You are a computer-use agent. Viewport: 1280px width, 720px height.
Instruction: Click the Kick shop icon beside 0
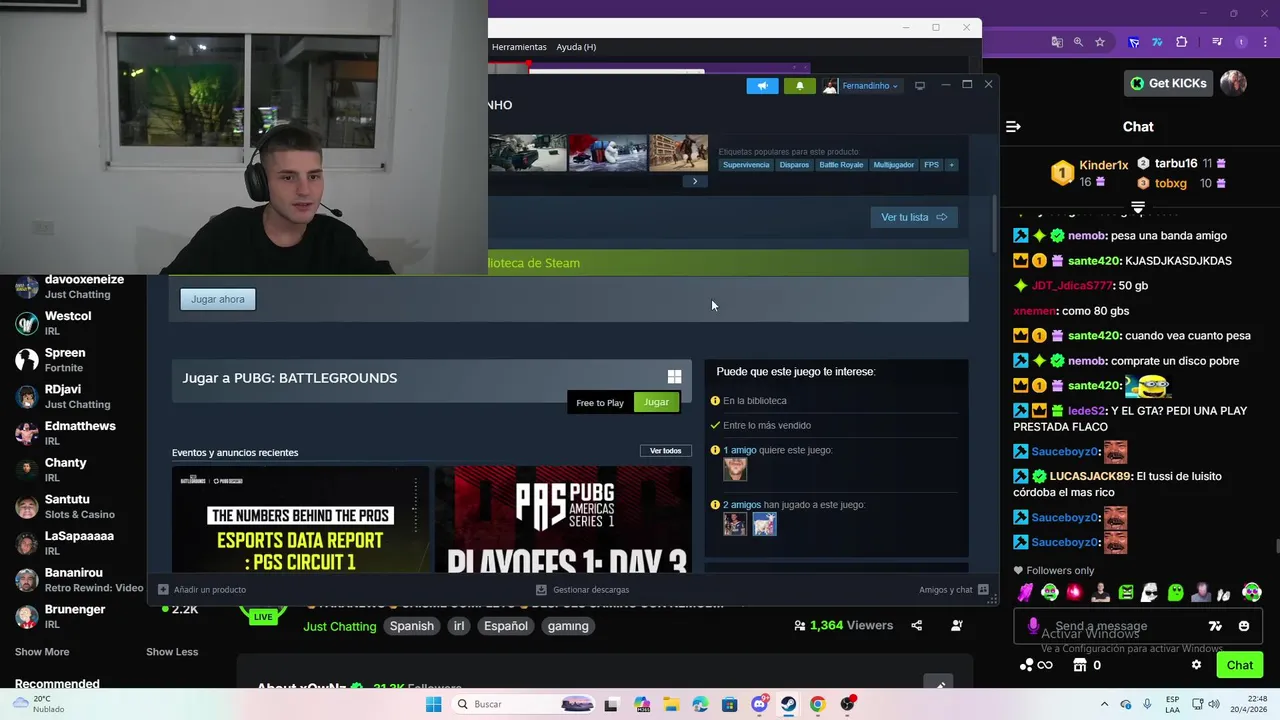pyautogui.click(x=1079, y=665)
